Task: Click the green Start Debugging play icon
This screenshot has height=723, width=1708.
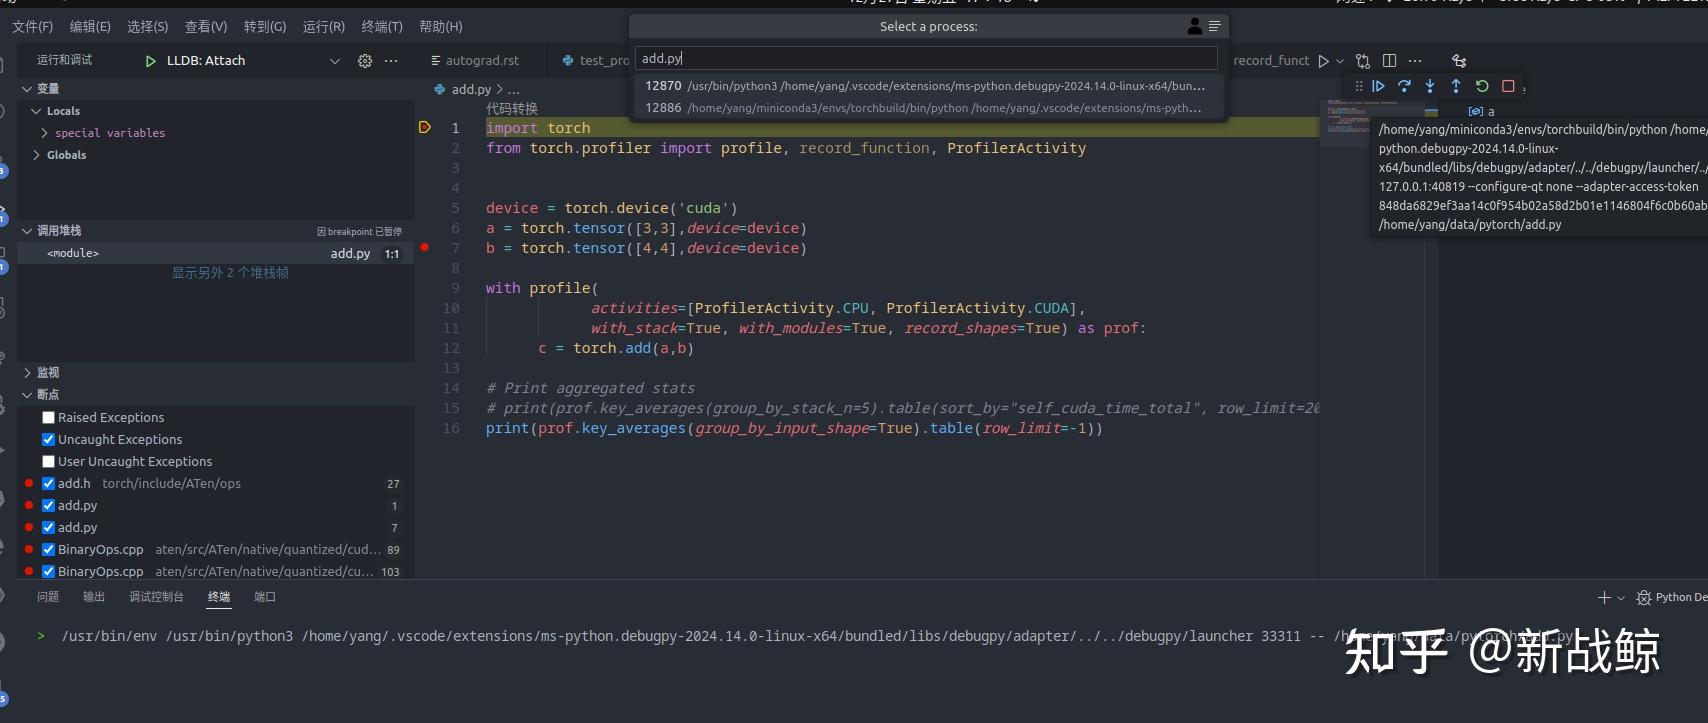Action: pos(150,61)
